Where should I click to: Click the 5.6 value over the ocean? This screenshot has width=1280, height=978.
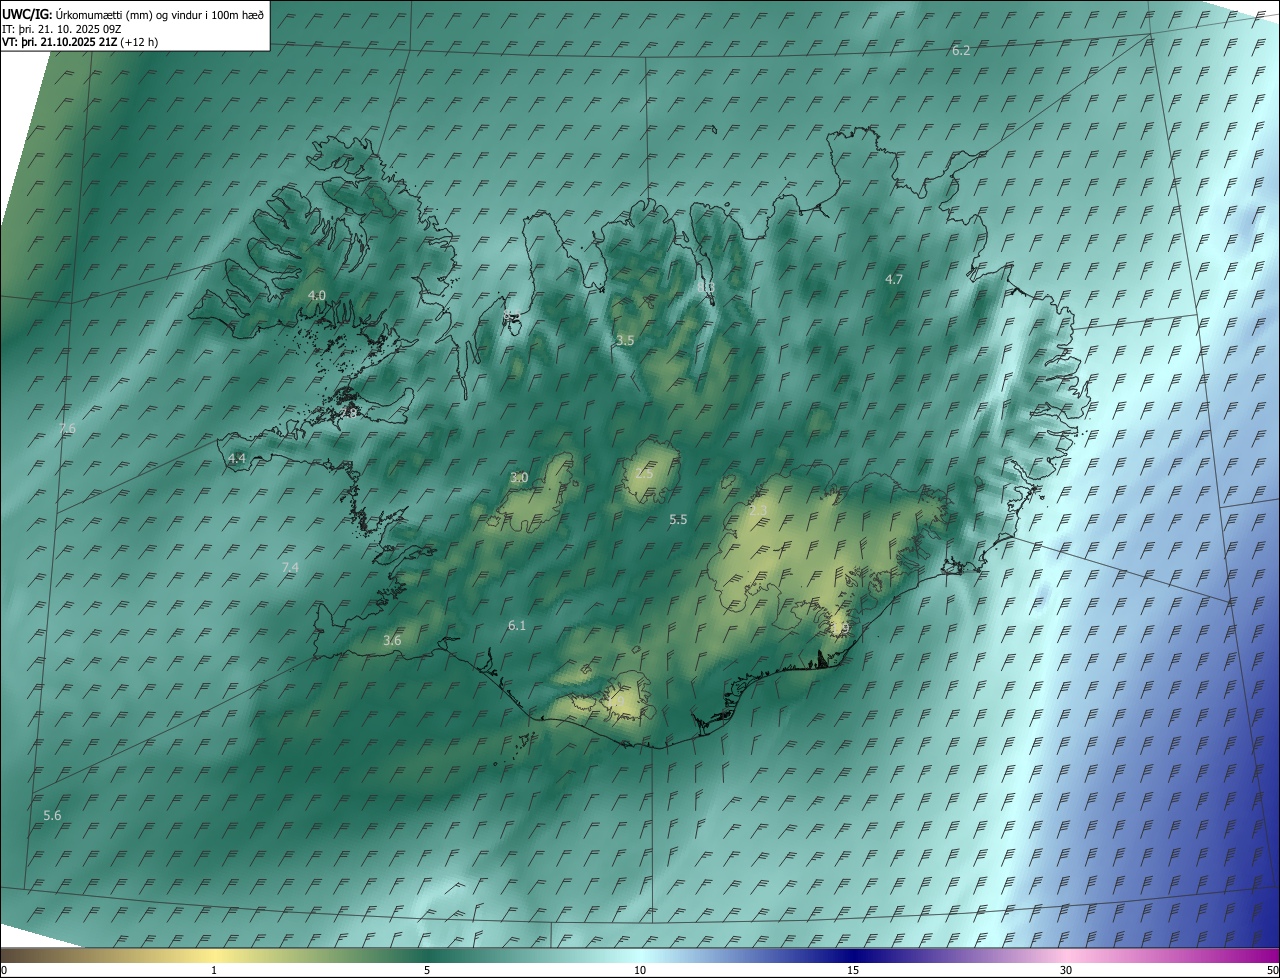[x=52, y=816]
